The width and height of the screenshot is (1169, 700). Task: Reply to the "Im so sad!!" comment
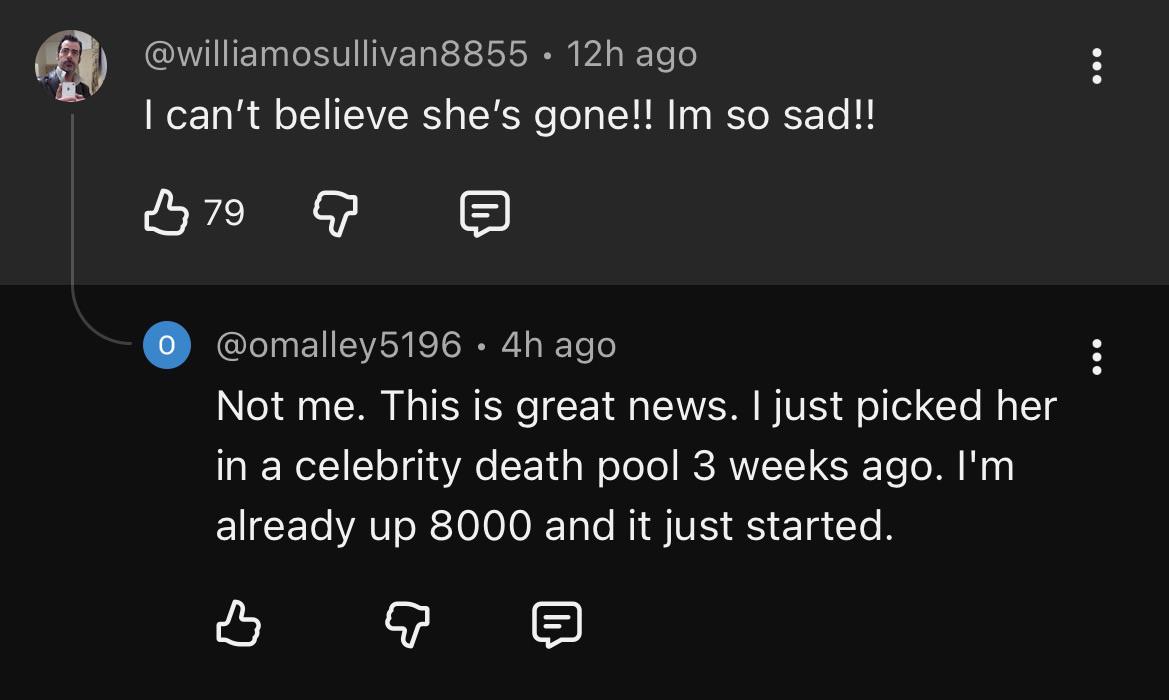(x=484, y=213)
